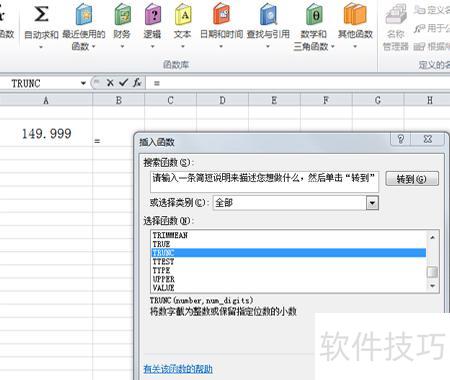
Task: Expand the Text (文本) dropdown arrow
Action: (x=183, y=47)
